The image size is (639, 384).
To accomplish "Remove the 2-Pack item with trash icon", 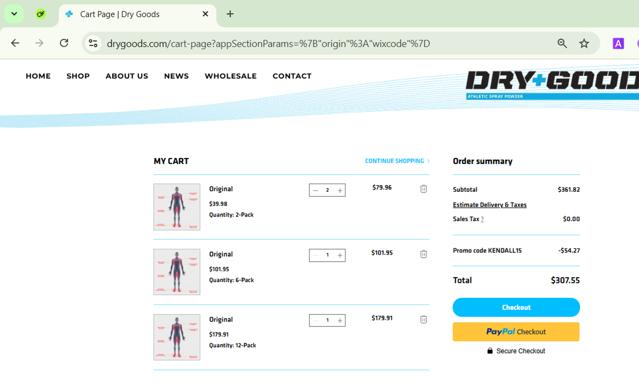I will pos(423,189).
